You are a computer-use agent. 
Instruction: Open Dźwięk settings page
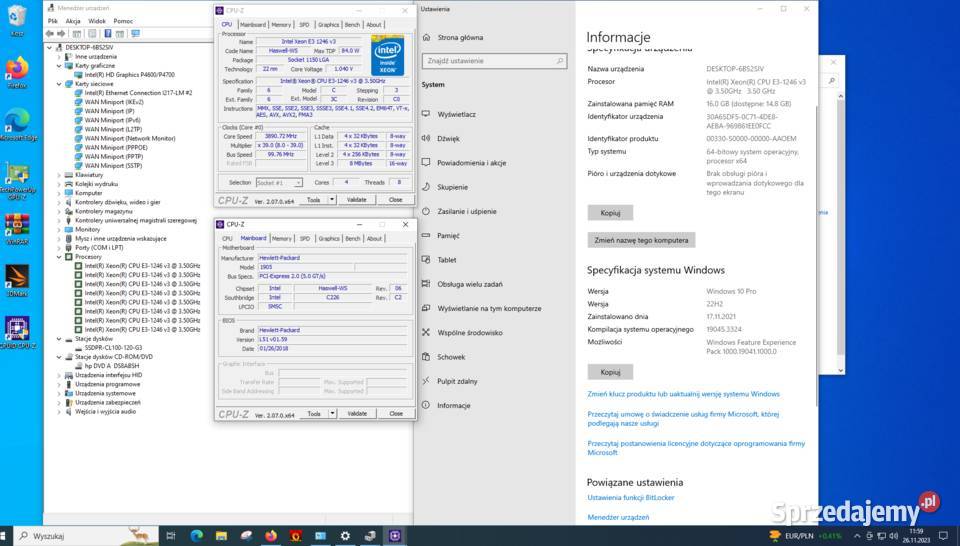448,139
